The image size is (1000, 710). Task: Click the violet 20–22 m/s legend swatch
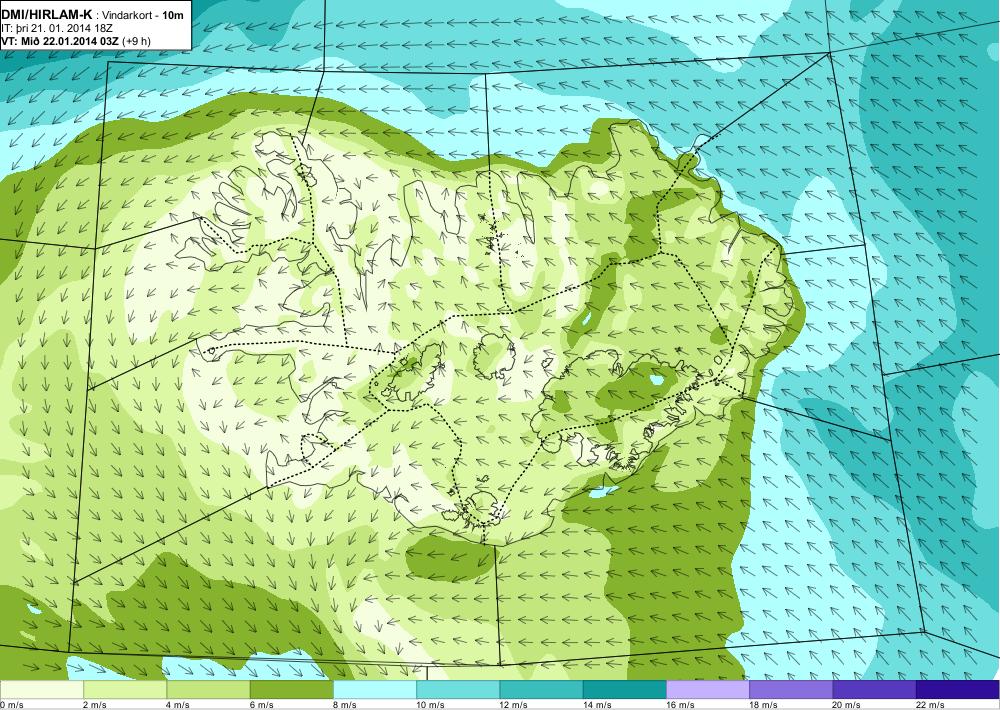point(874,690)
